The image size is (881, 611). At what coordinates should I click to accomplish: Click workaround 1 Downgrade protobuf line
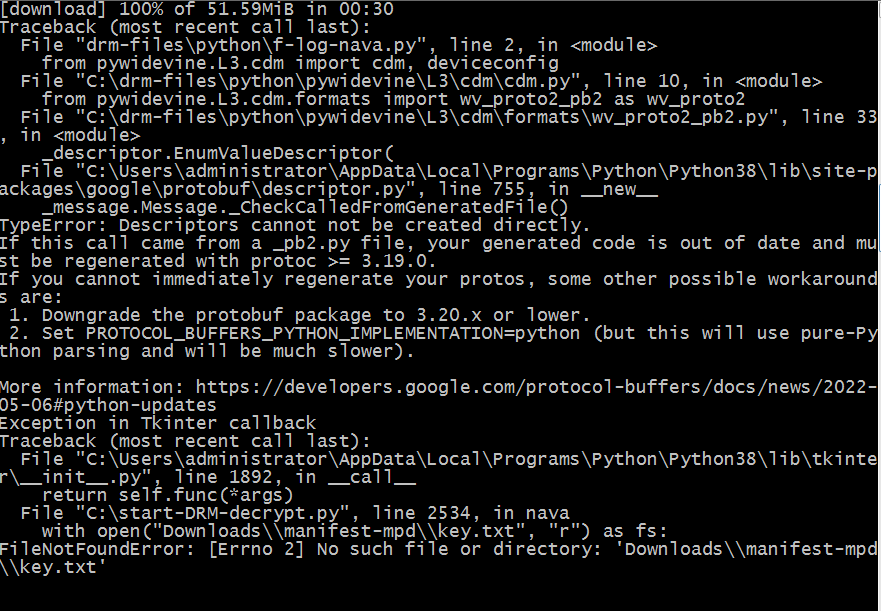[299, 315]
